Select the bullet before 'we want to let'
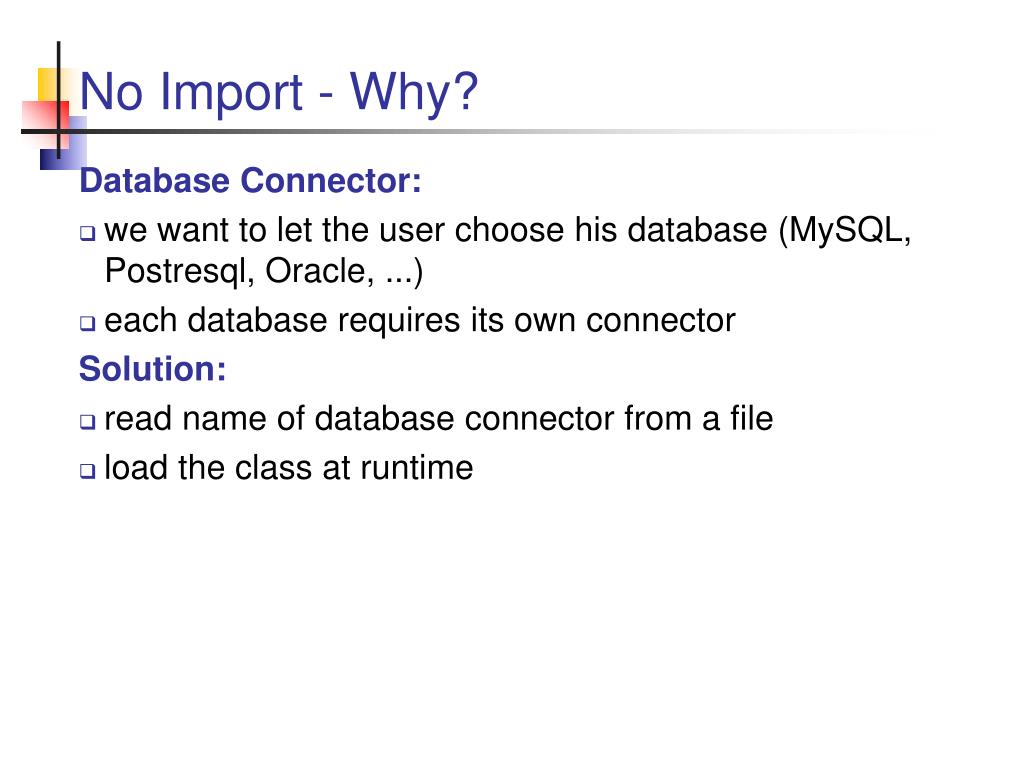 click(88, 232)
